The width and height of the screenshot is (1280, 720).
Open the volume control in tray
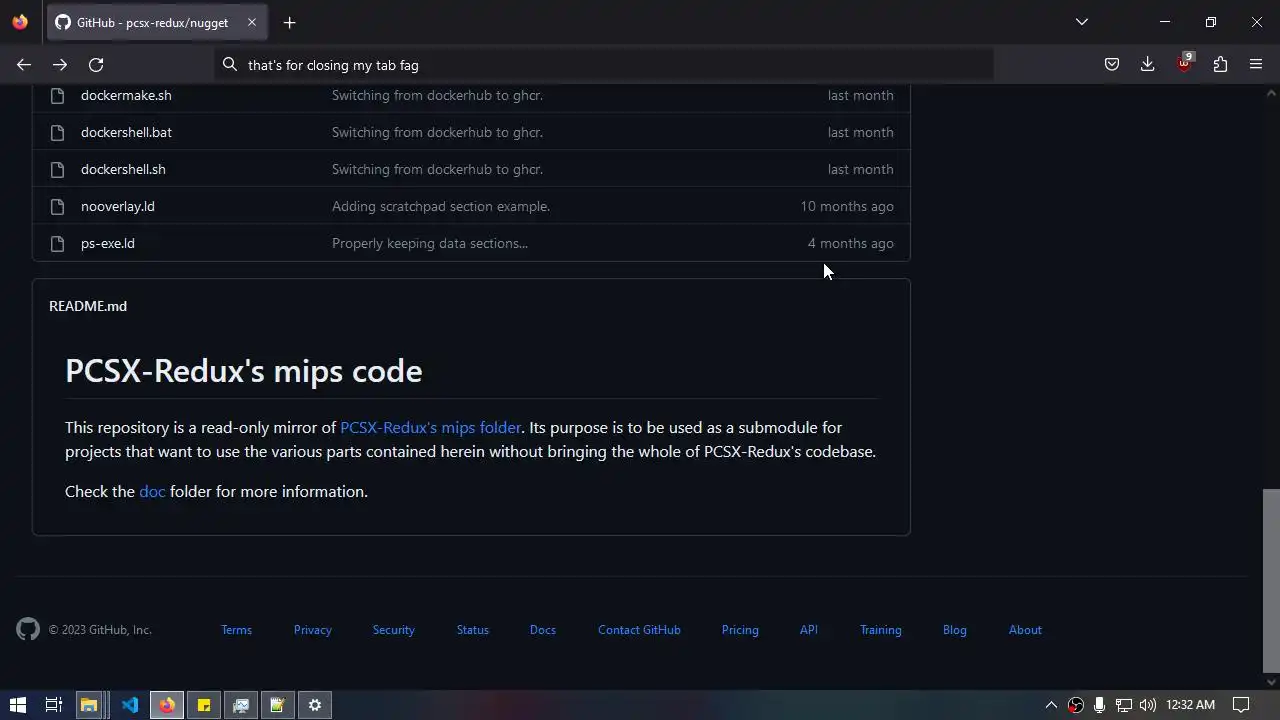tap(1147, 705)
